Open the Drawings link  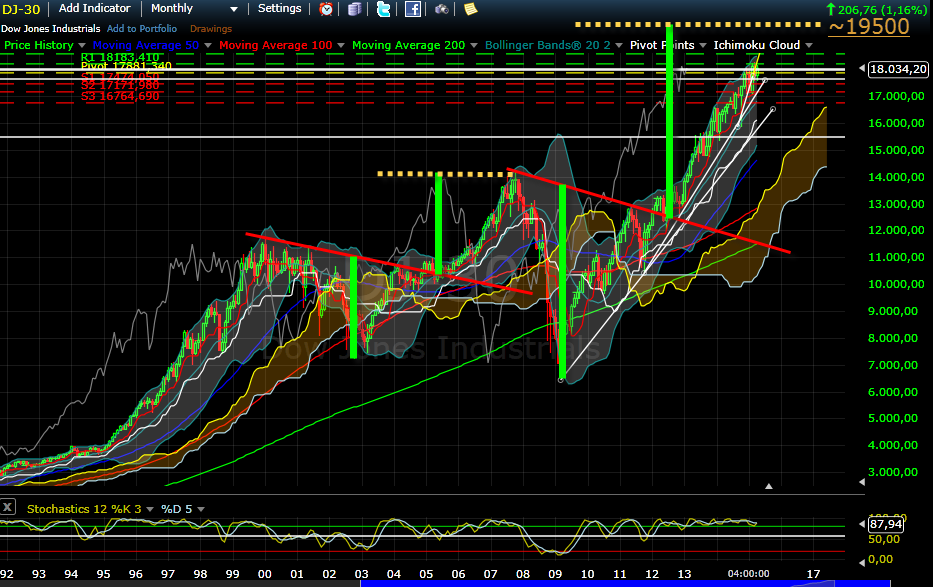pyautogui.click(x=211, y=29)
